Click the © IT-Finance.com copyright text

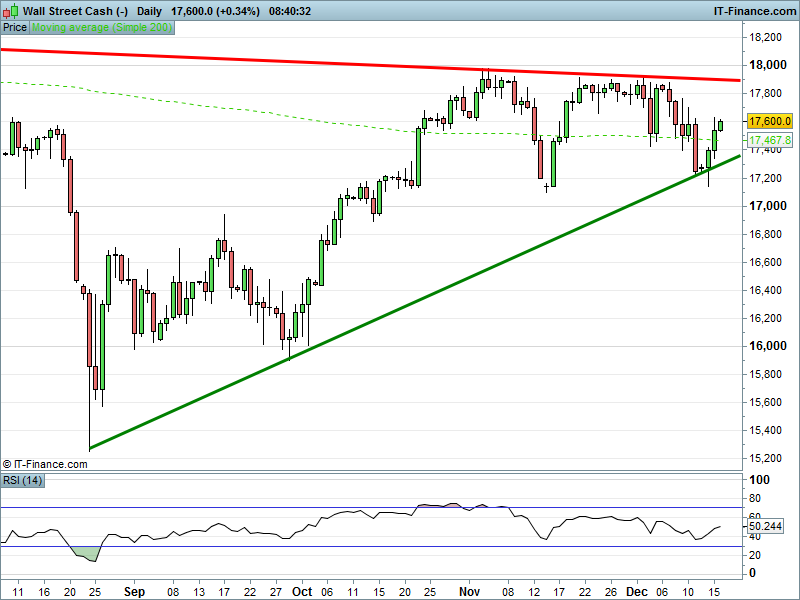pos(45,464)
